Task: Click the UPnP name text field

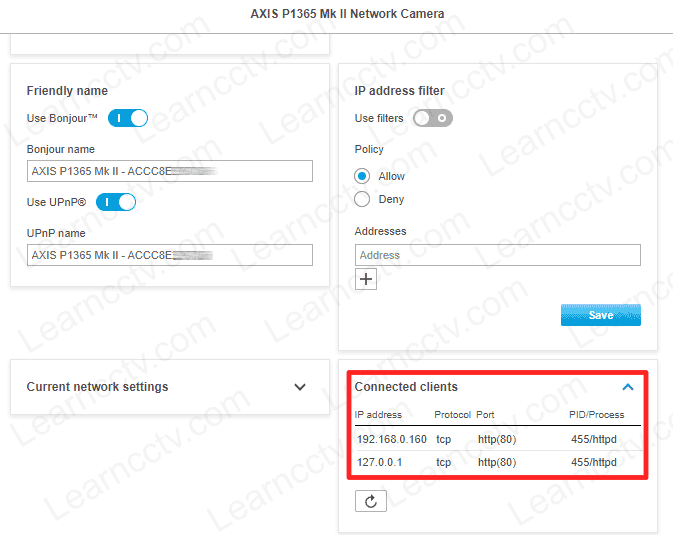Action: pos(170,255)
